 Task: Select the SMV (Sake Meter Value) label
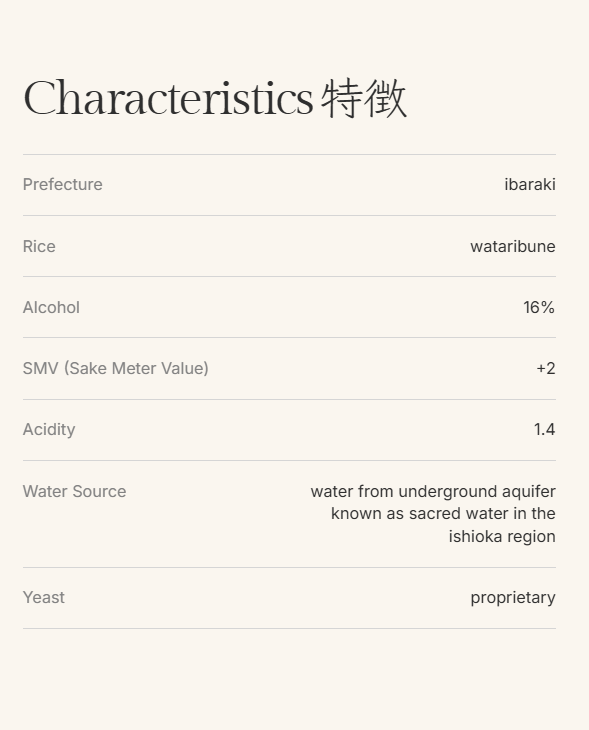tap(115, 368)
